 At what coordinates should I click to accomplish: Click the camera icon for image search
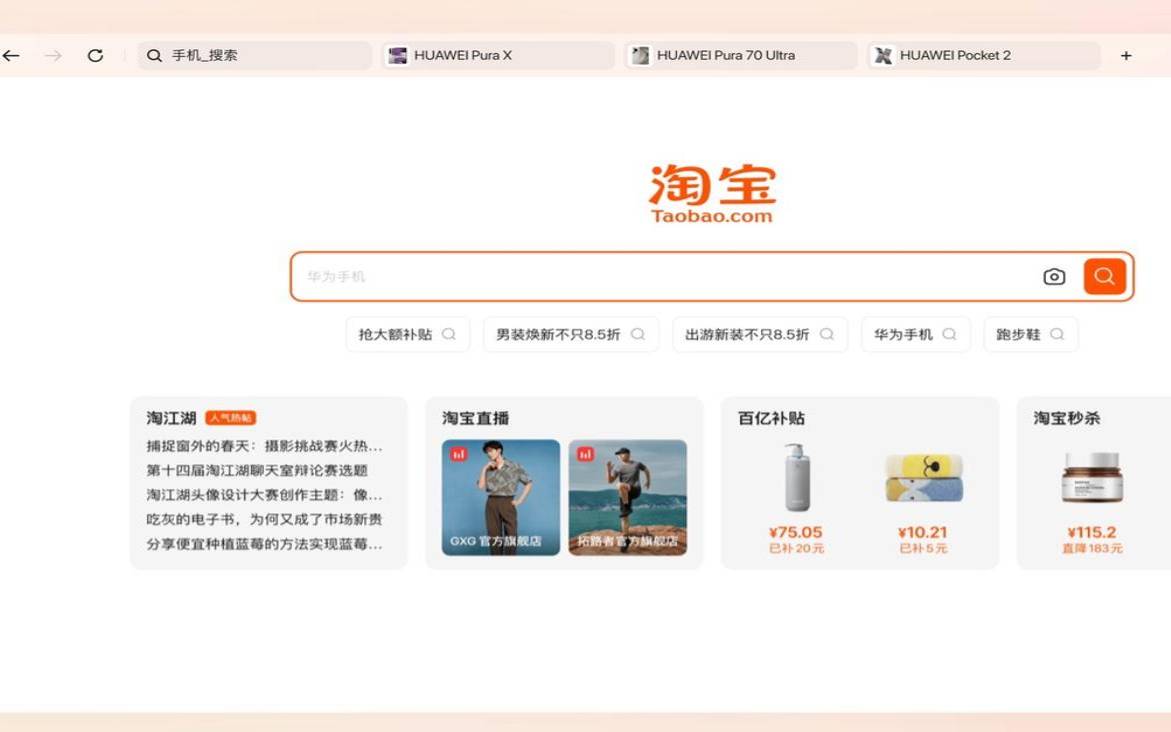pyautogui.click(x=1054, y=276)
